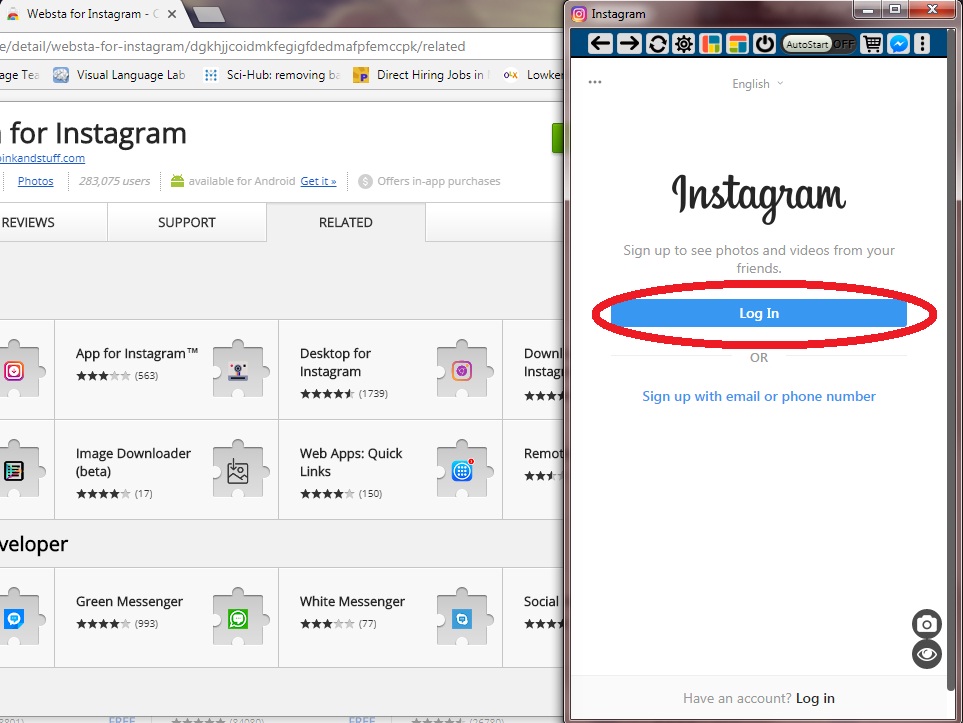Open the vertical three-dot menu in the Instagram toolbar
This screenshot has width=963, height=723.
pyautogui.click(x=922, y=44)
